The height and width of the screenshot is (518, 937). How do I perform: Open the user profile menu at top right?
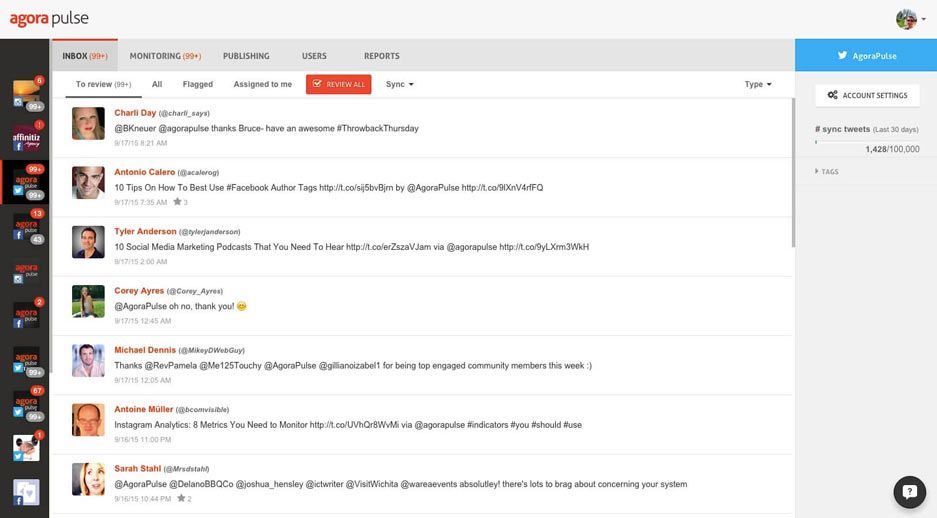tap(910, 19)
